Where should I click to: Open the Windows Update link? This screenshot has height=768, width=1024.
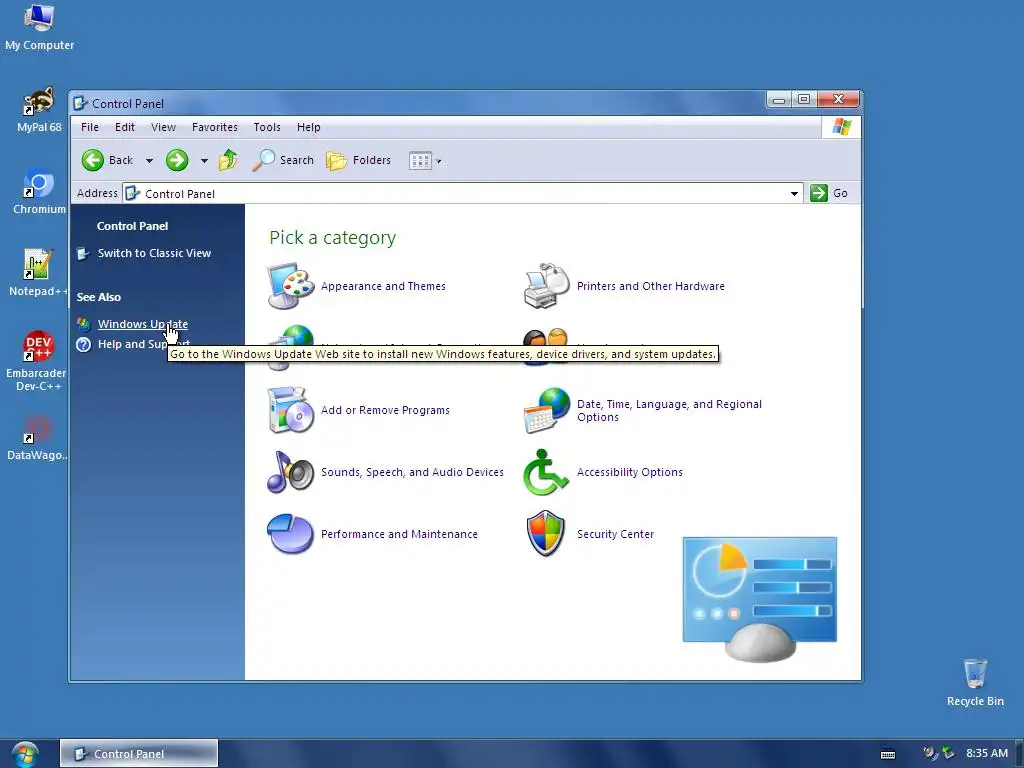point(142,324)
